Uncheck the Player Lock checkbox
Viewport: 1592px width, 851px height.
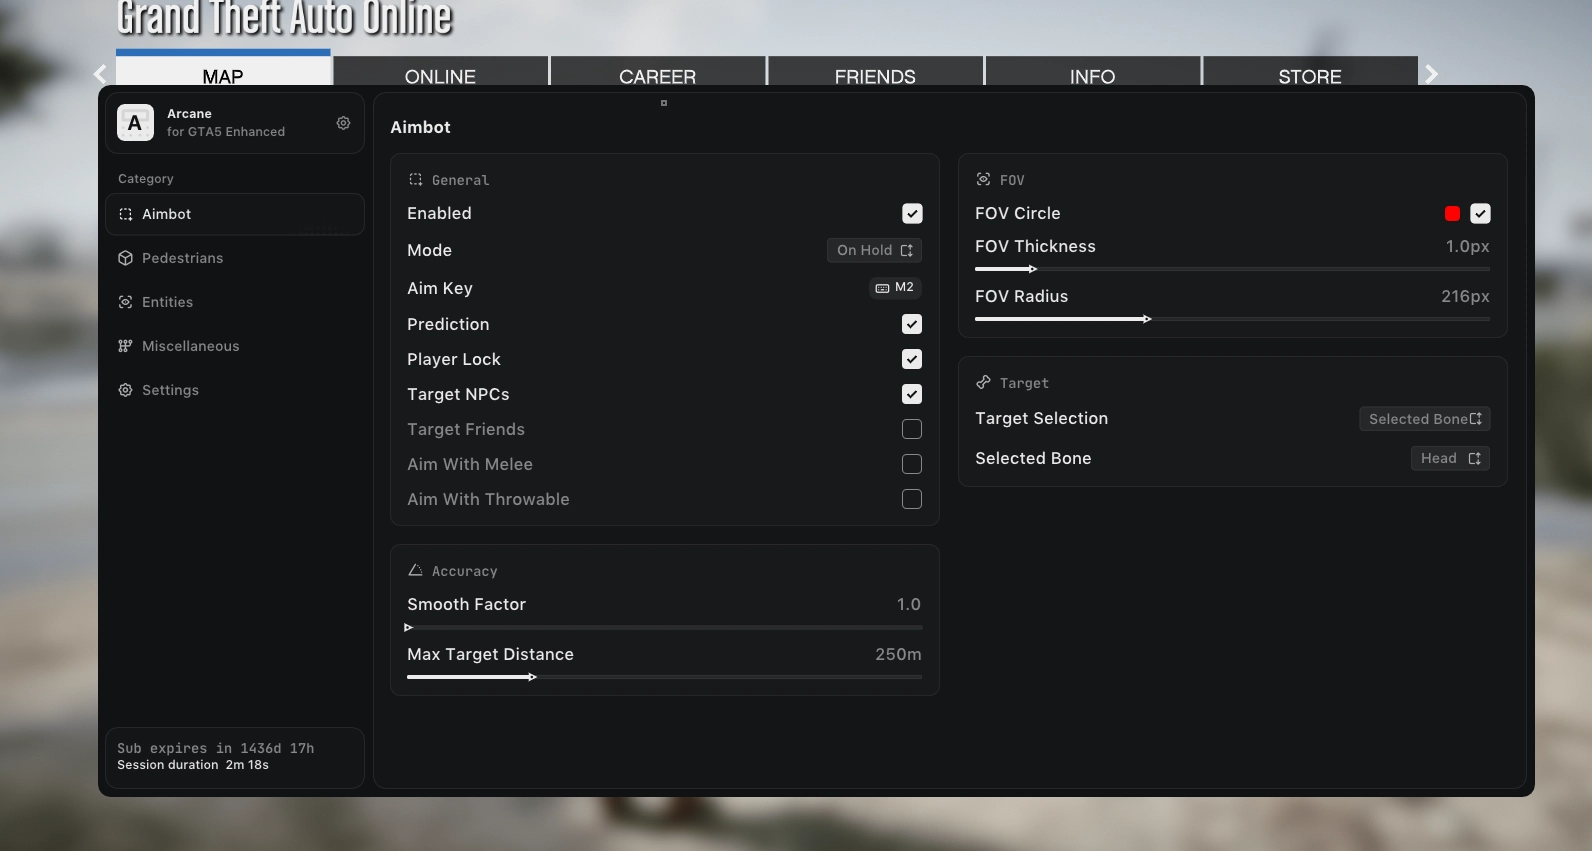coord(912,359)
